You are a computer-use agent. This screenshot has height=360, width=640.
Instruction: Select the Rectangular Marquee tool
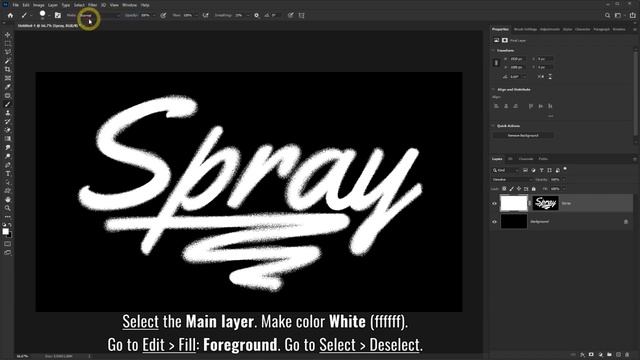[x=7, y=43]
